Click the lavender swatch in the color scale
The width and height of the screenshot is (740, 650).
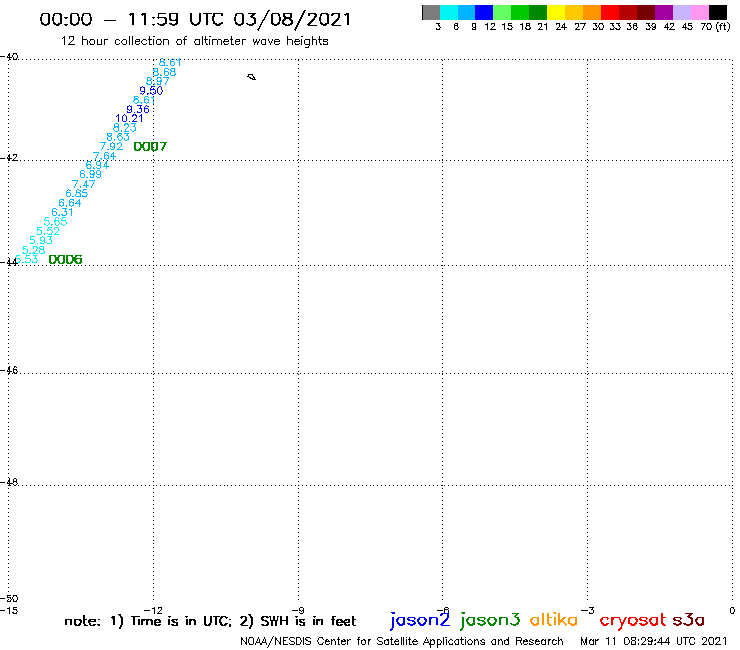click(x=681, y=12)
